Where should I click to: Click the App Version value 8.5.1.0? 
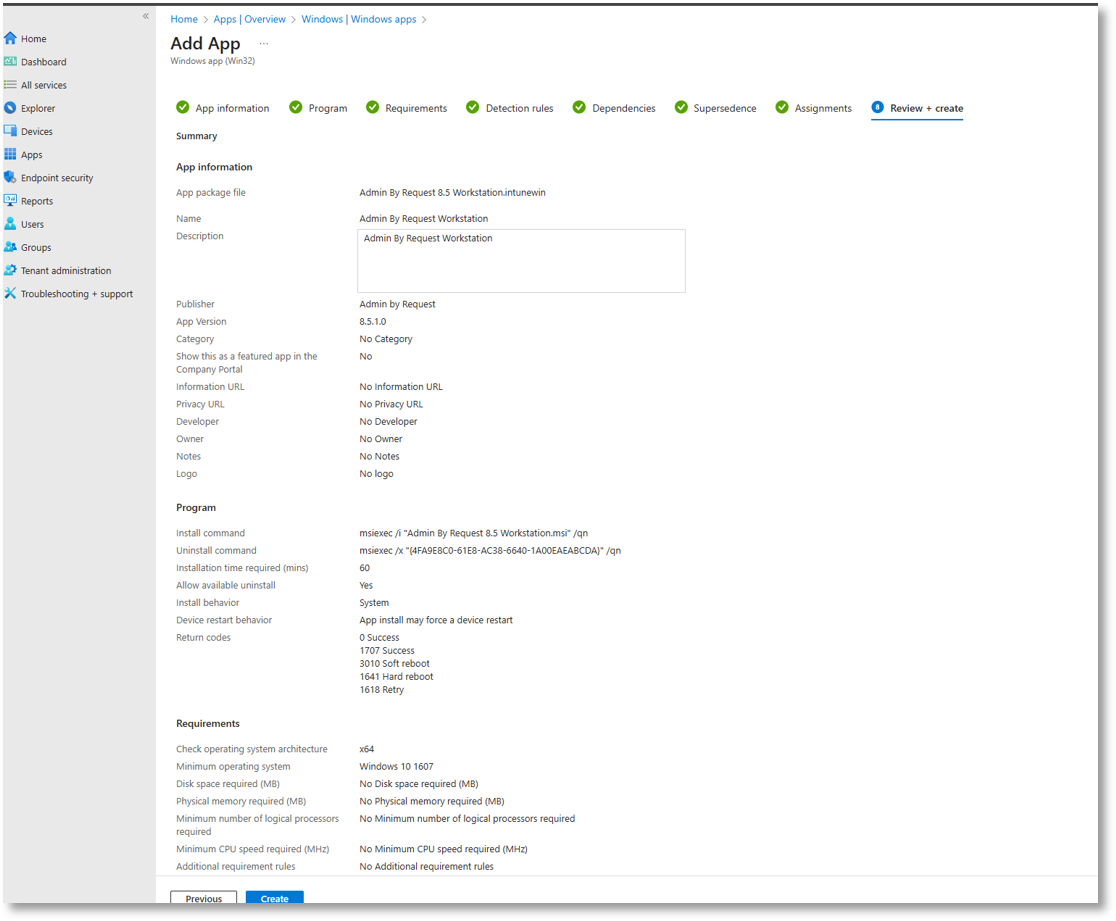pos(372,321)
